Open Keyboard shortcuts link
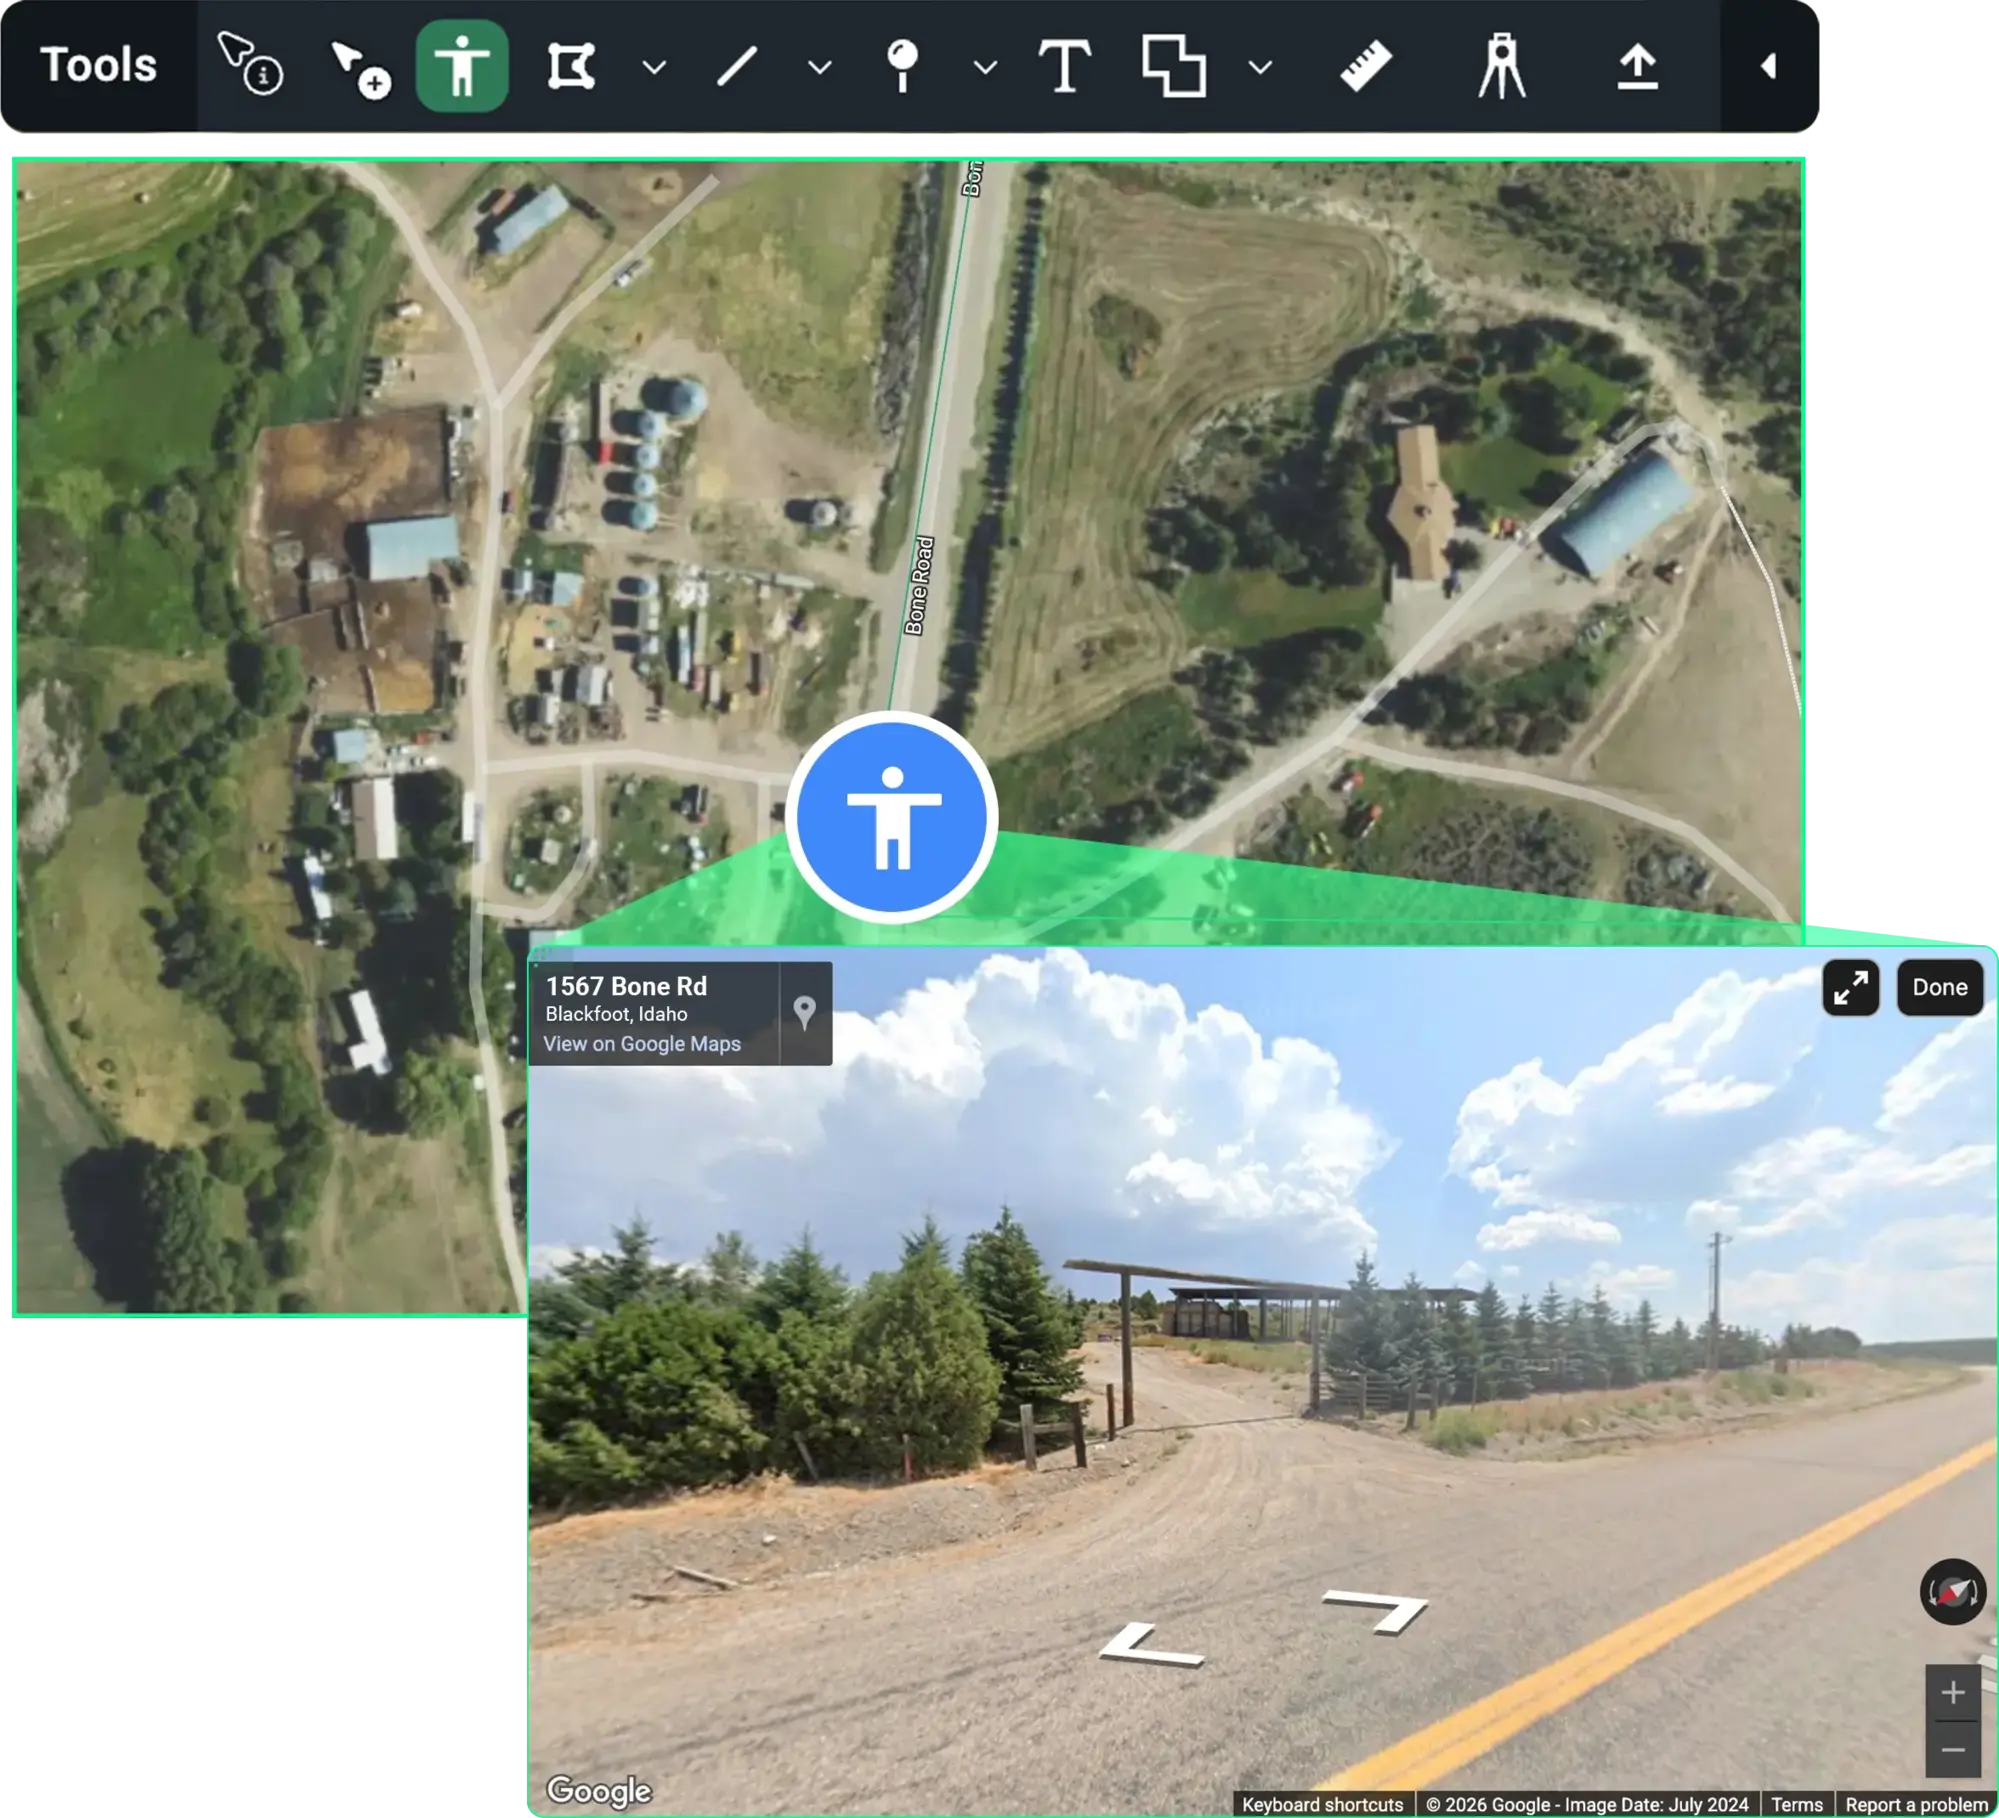 click(x=1322, y=1805)
